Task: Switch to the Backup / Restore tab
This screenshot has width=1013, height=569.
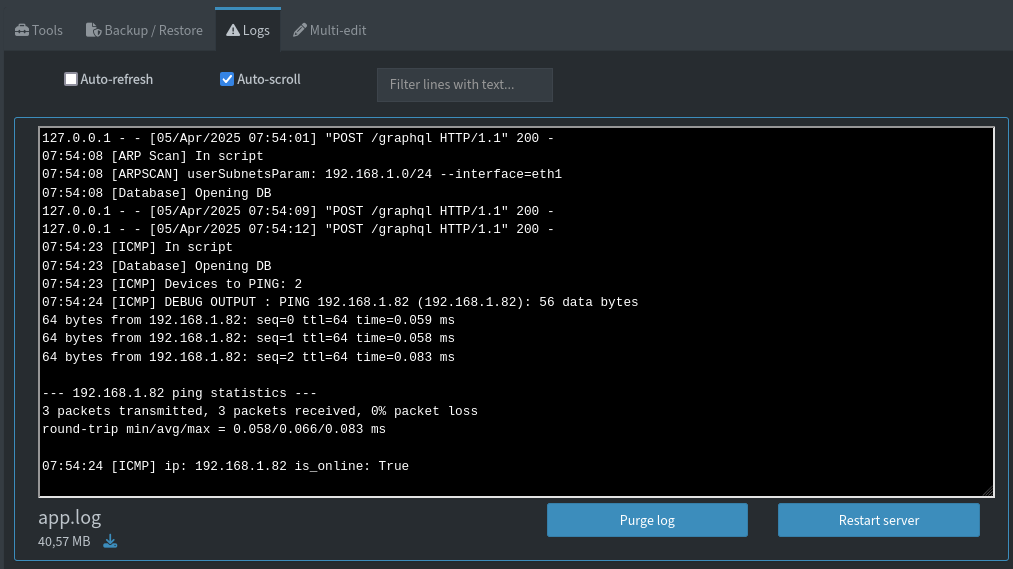Action: (153, 31)
